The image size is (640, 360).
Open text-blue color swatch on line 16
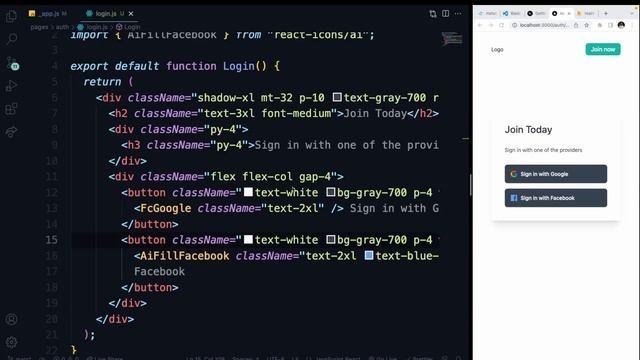[x=369, y=255]
